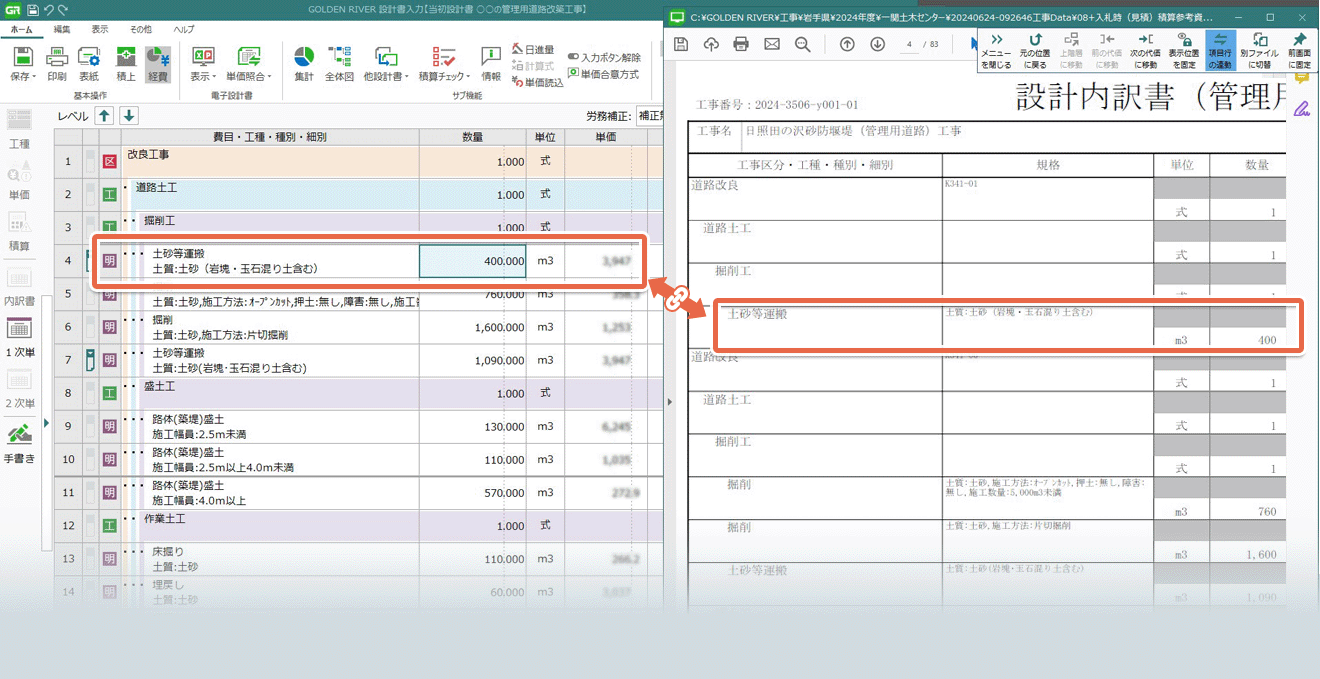Click the undo icon in title bar
This screenshot has width=1320, height=679.
(48, 9)
